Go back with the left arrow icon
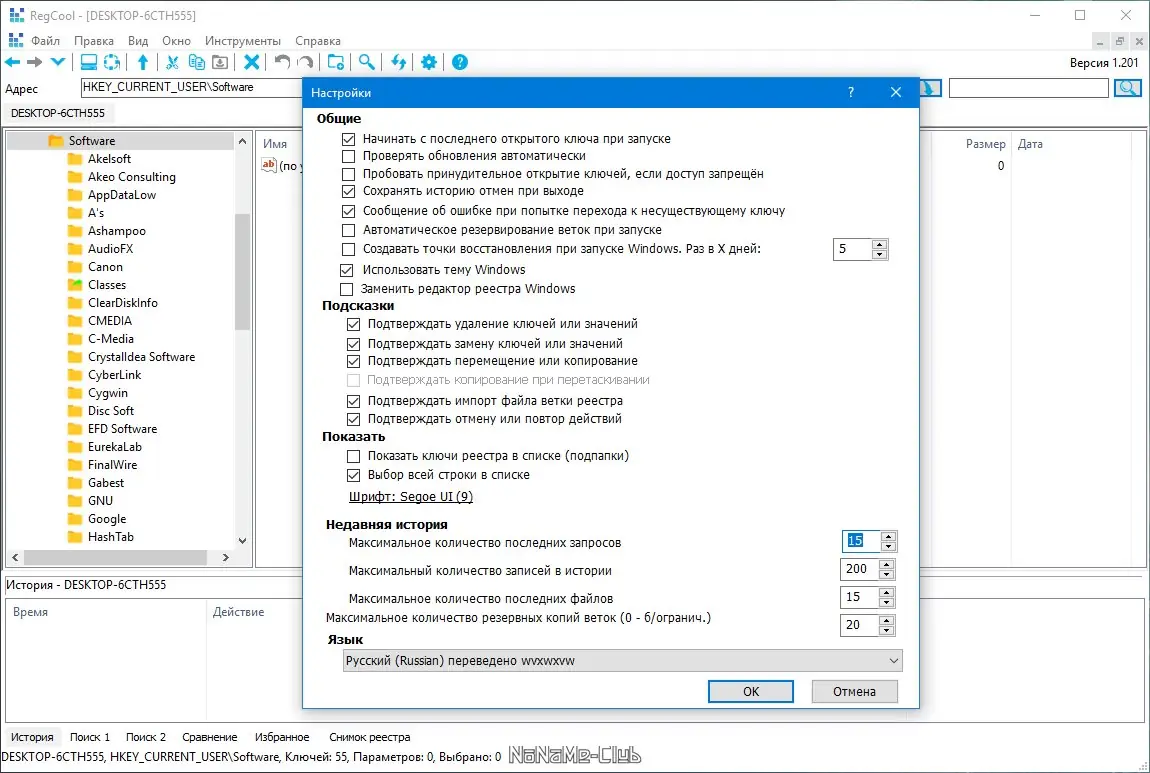Image resolution: width=1150 pixels, height=773 pixels. point(12,62)
